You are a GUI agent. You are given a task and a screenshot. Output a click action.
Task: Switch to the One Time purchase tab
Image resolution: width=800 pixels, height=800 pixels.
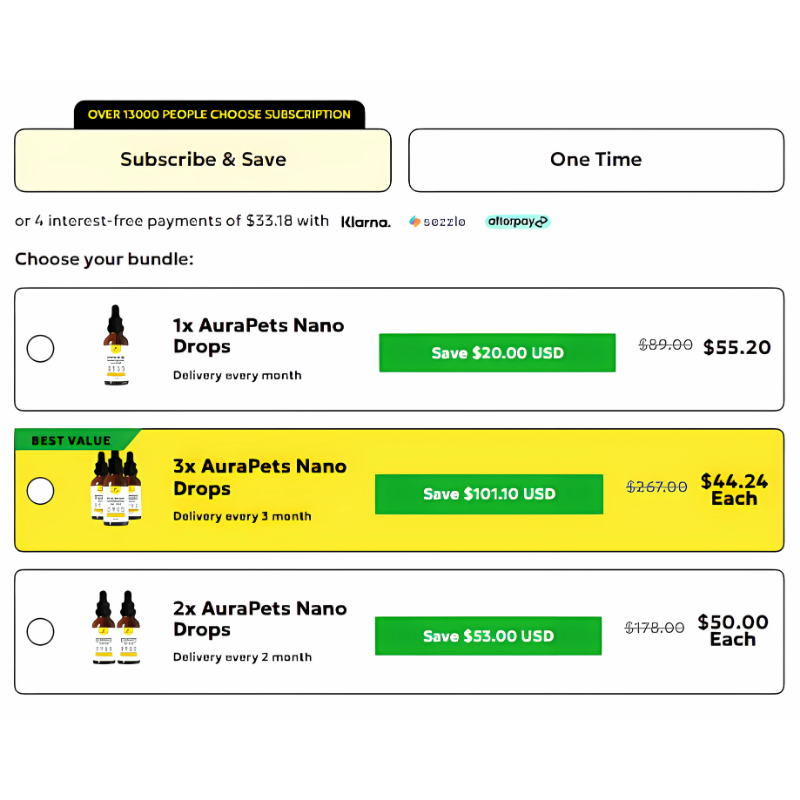coord(596,160)
